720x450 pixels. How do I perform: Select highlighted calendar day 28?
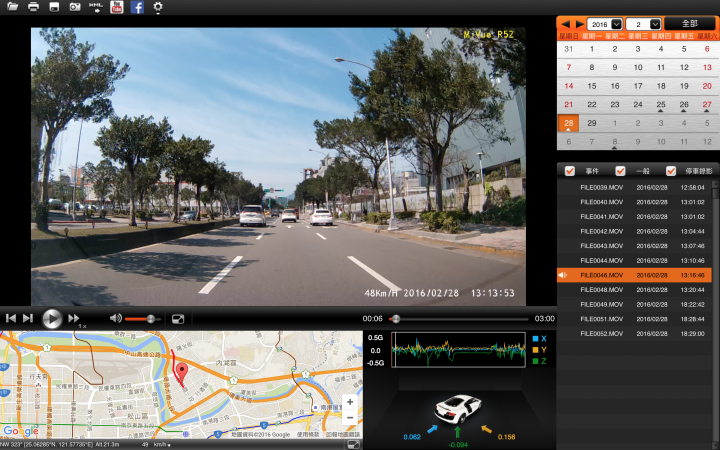(x=568, y=123)
